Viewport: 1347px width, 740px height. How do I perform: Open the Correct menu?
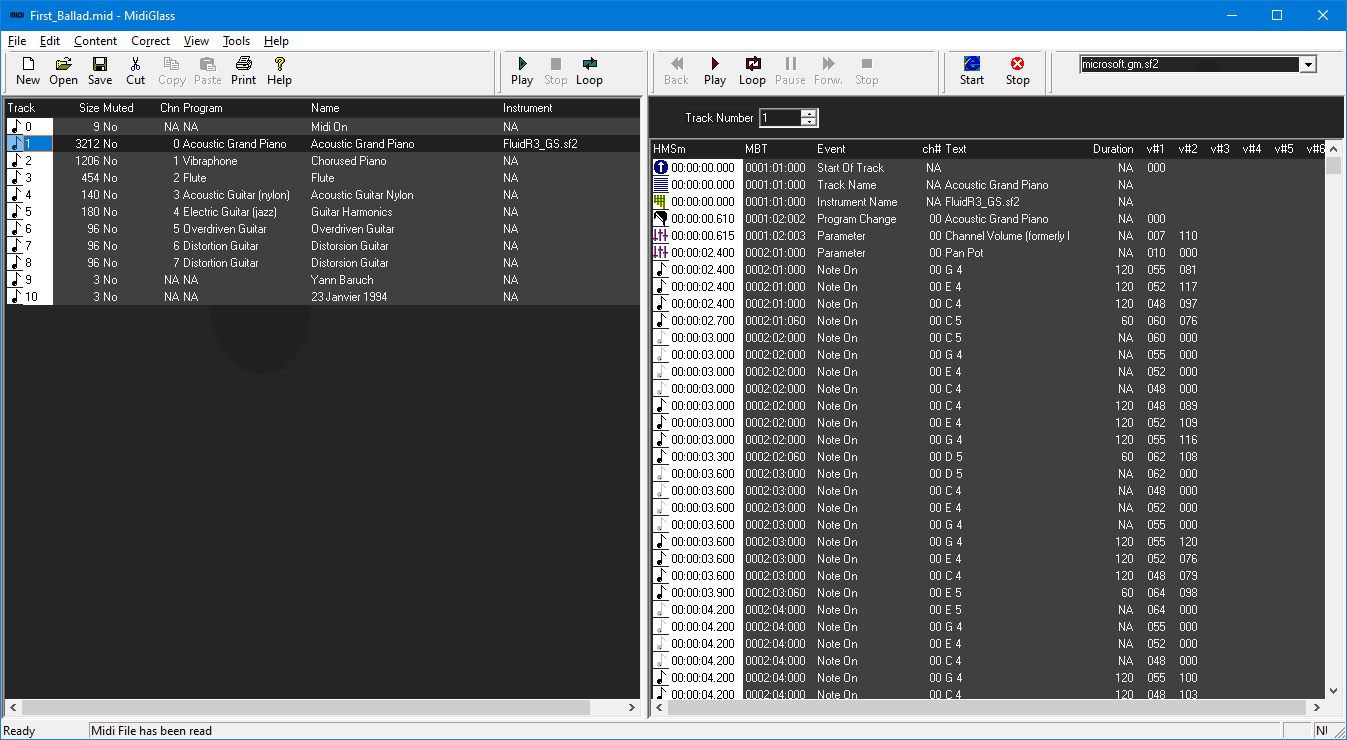point(150,41)
